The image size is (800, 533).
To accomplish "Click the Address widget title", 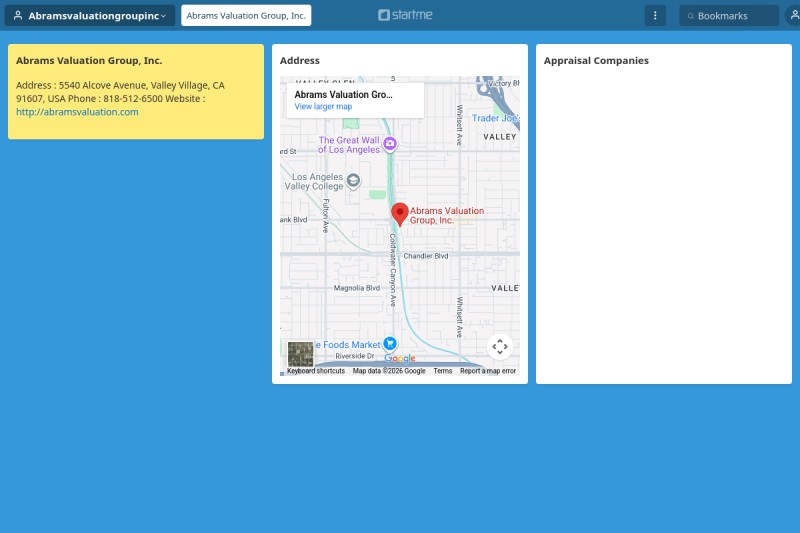I will point(299,60).
